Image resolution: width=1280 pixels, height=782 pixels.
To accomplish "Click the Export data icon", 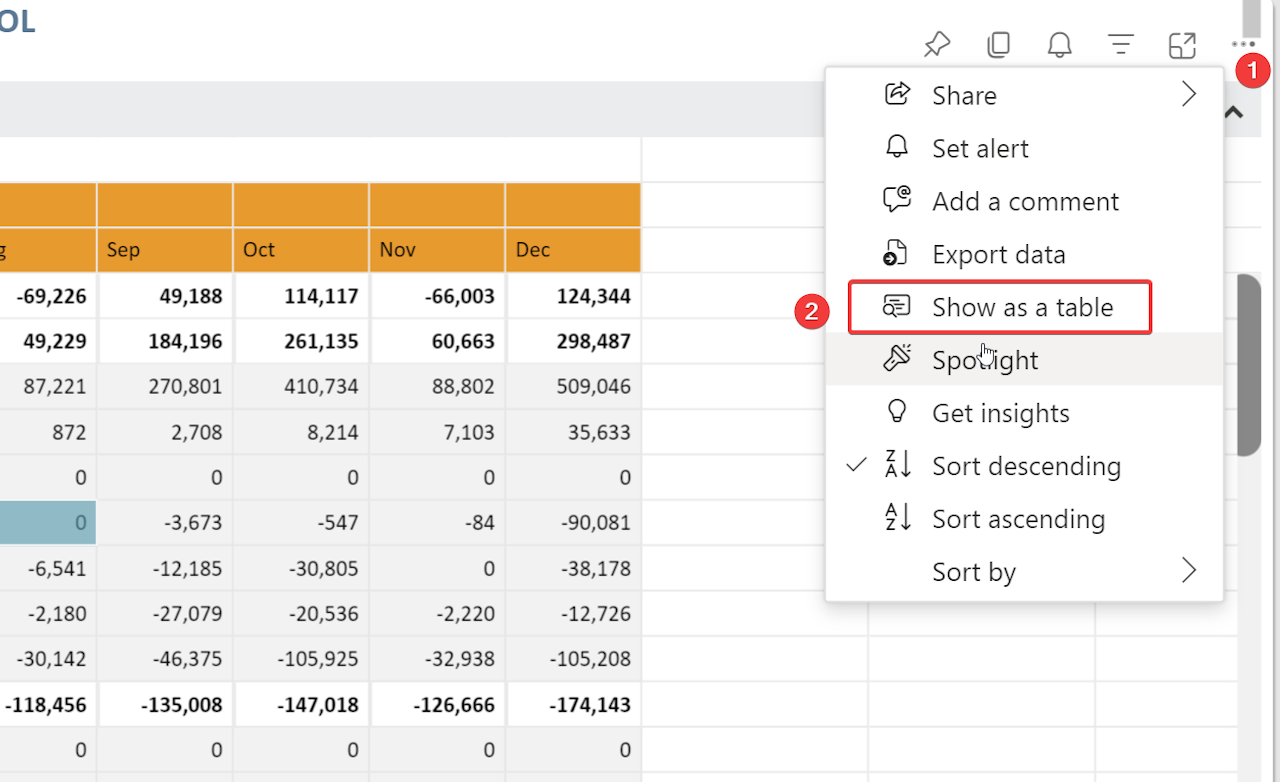I will pyautogui.click(x=897, y=254).
